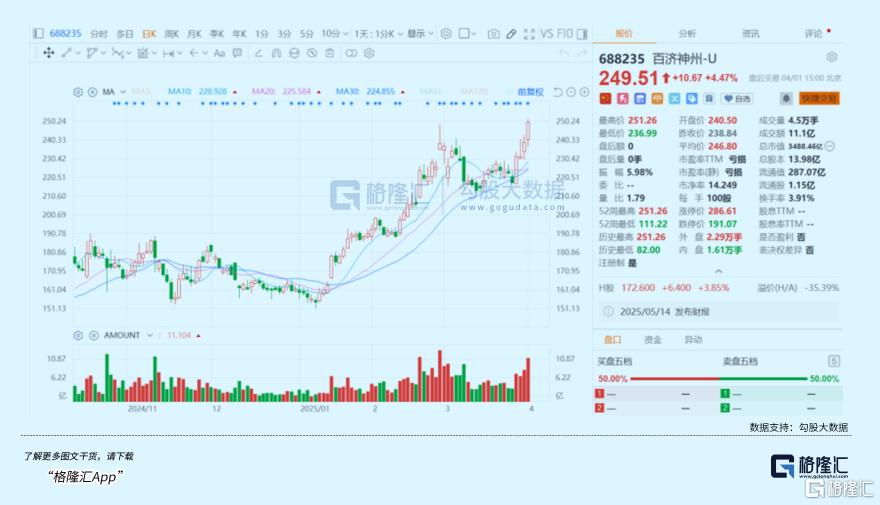Open the F10 company info
Screen dimensions: 880x505
565,34
